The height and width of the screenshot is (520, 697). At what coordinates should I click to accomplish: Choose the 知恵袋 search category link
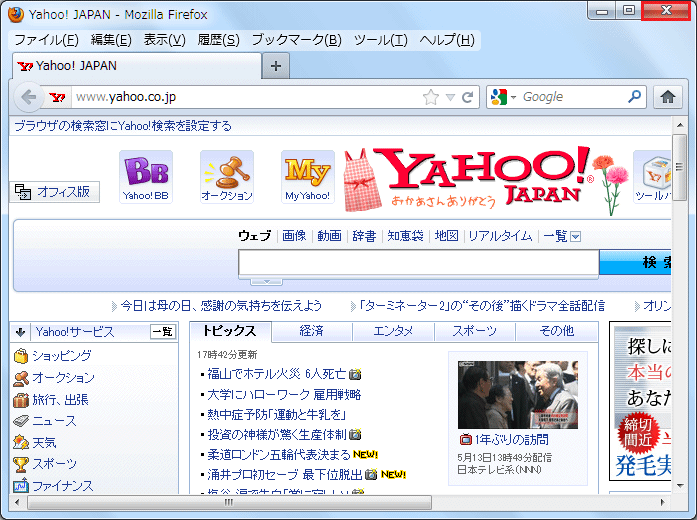click(x=405, y=236)
